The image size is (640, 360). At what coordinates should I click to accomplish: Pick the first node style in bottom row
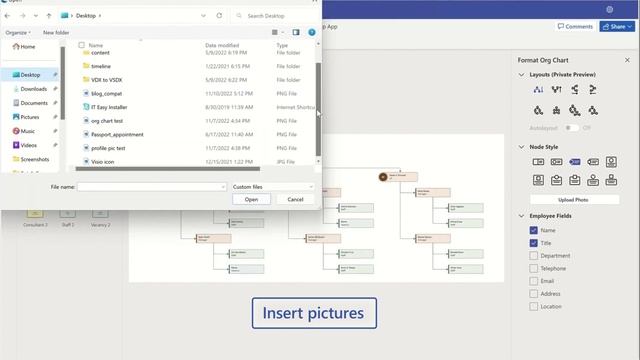click(538, 180)
